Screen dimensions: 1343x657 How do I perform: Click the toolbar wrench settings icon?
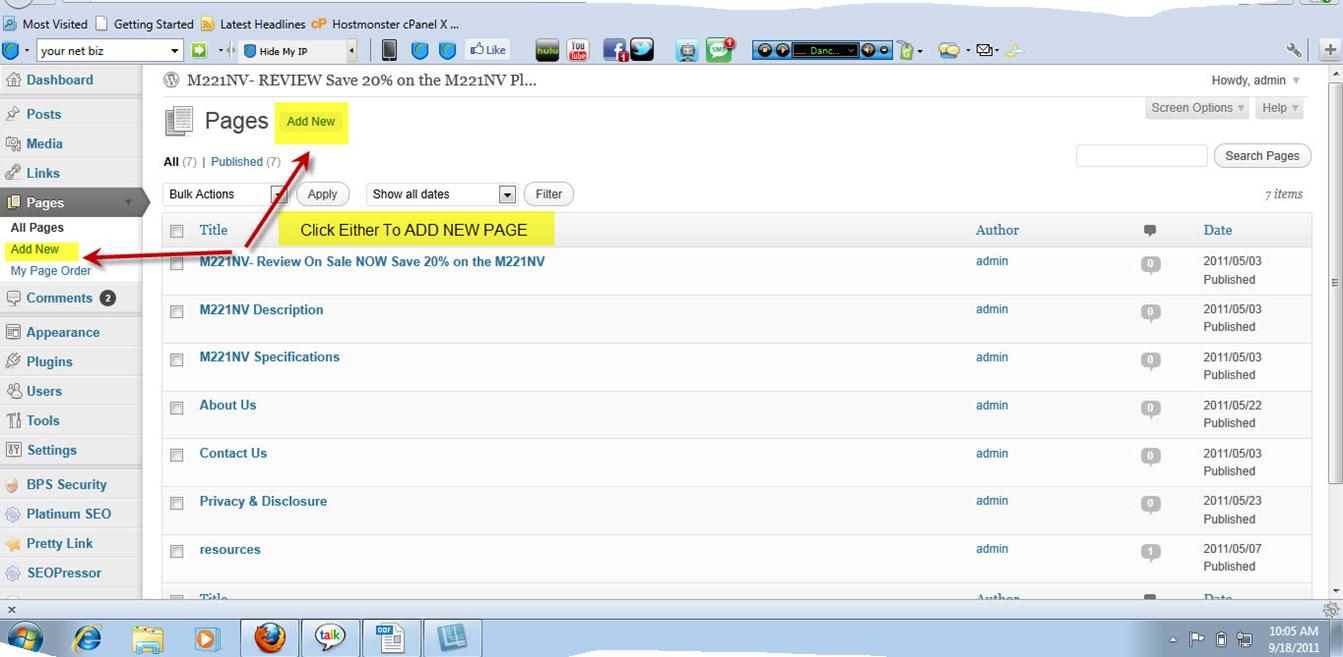click(1294, 50)
